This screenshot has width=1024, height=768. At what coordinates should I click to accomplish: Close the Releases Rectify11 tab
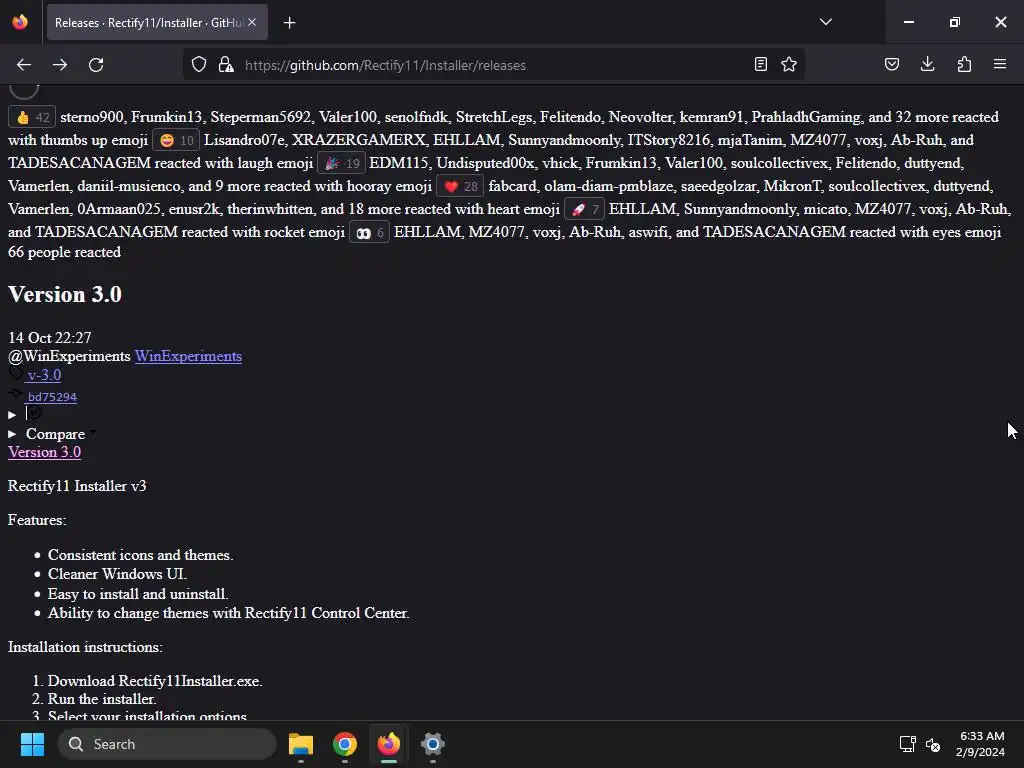[x=252, y=22]
